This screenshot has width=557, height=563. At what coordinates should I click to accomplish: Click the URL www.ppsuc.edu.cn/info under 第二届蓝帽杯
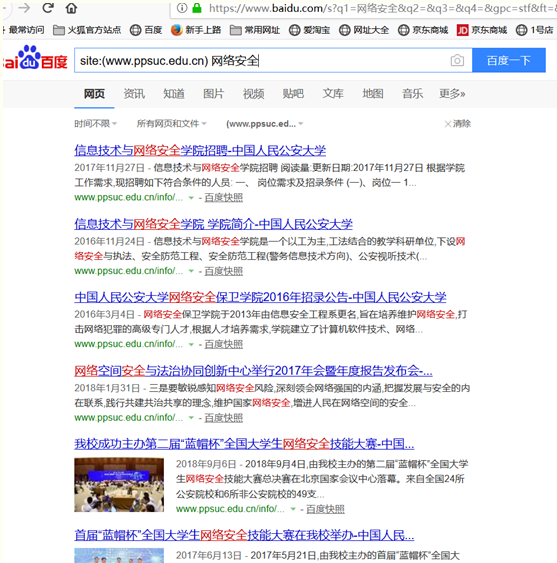tap(230, 509)
